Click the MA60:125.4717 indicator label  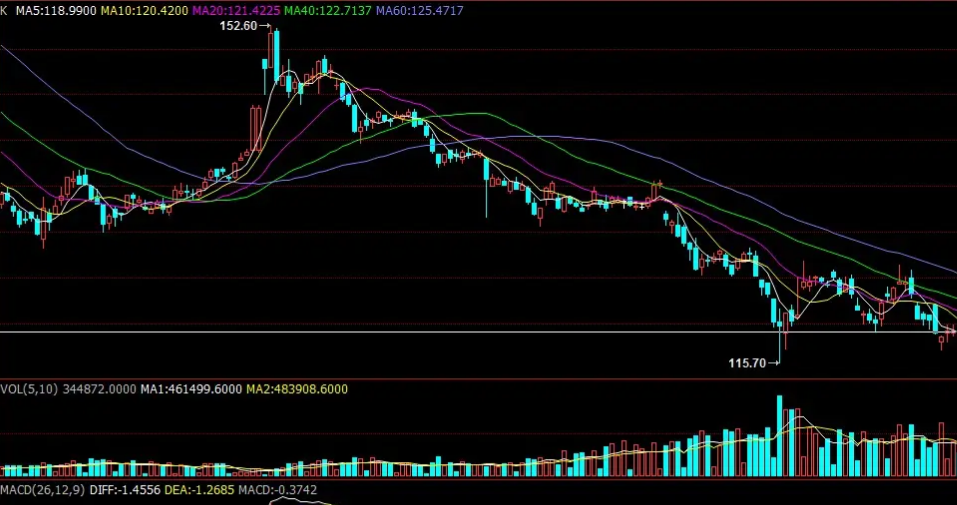420,11
